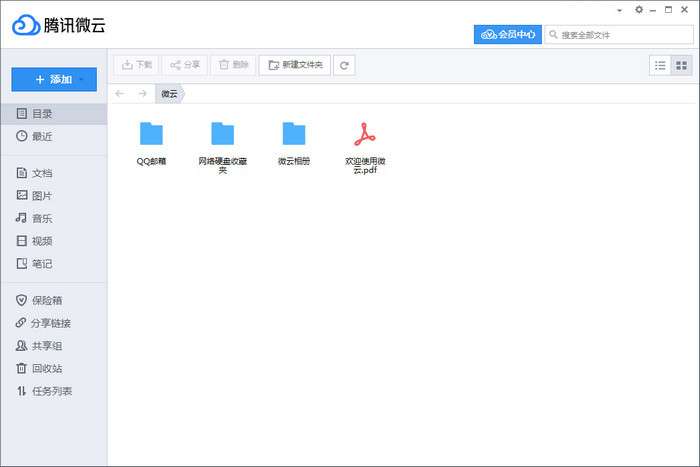The height and width of the screenshot is (467, 700).
Task: Click the 微云 breadcrumb path
Action: click(169, 93)
